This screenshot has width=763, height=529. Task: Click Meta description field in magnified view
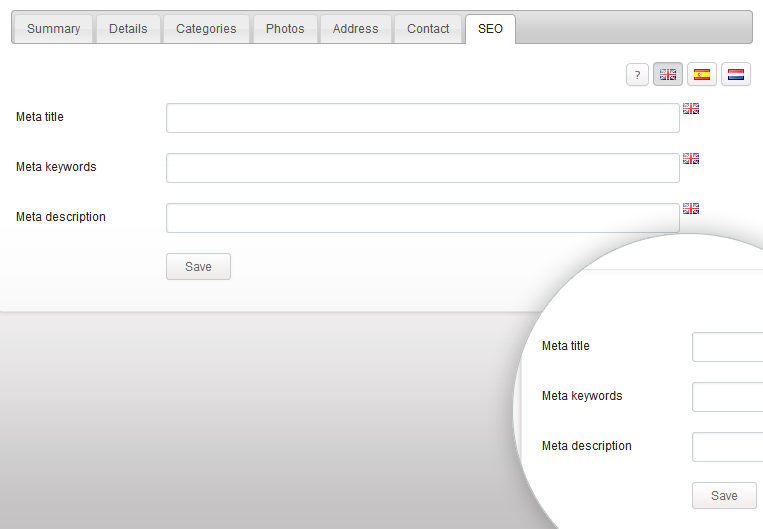click(x=727, y=447)
